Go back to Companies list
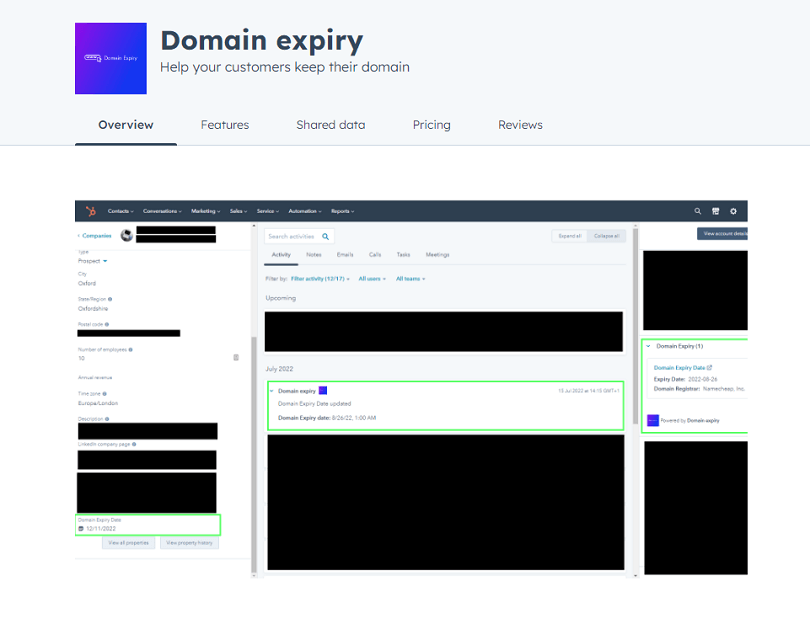The image size is (810, 618). [x=95, y=236]
